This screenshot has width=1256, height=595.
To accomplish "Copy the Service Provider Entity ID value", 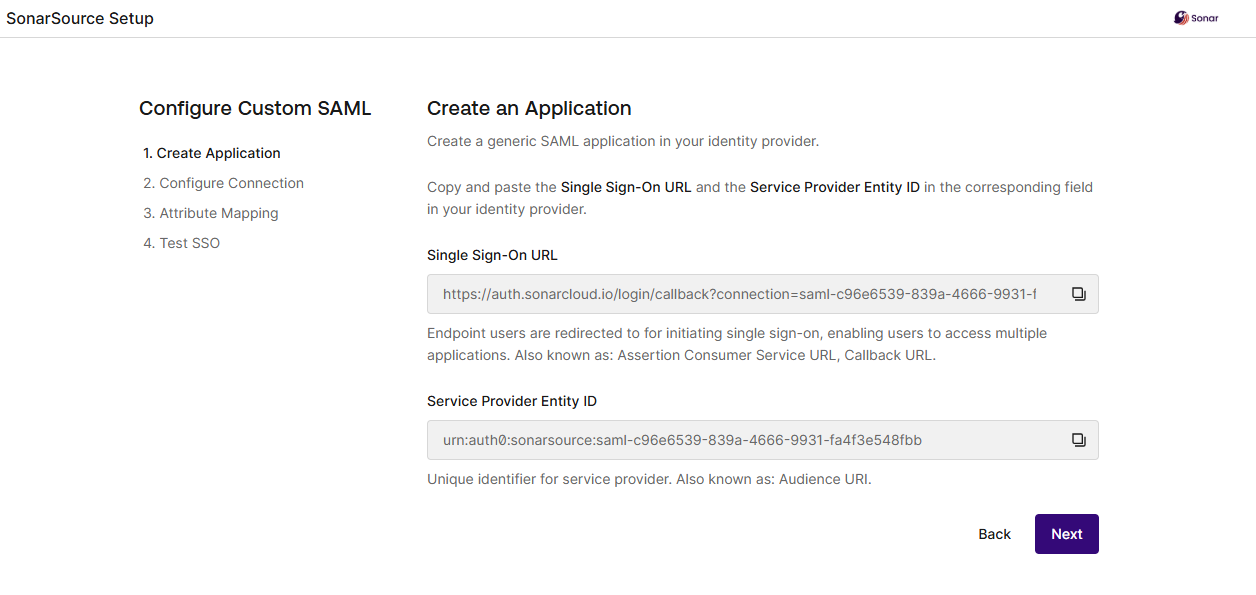I will (1078, 440).
